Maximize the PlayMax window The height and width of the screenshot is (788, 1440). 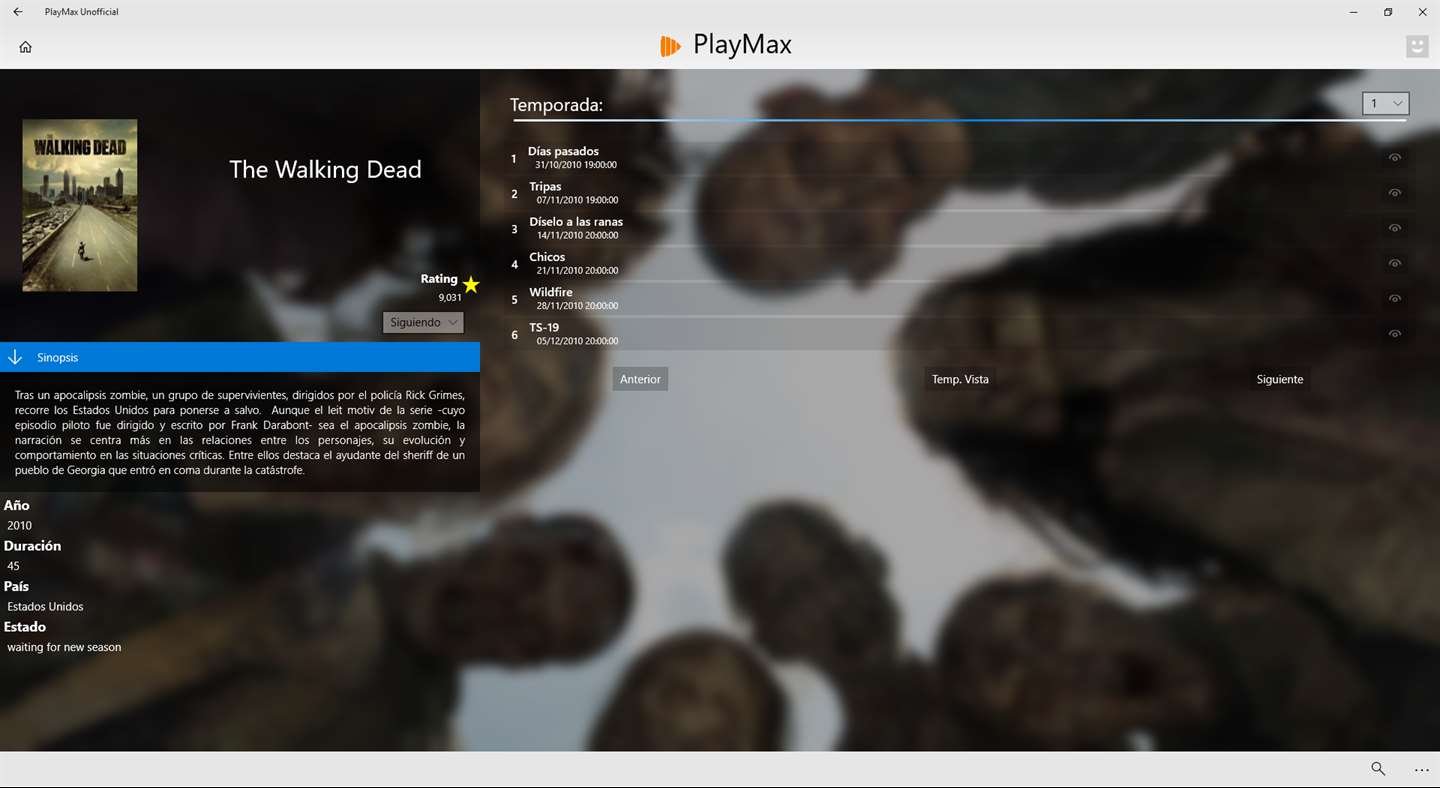(x=1388, y=12)
